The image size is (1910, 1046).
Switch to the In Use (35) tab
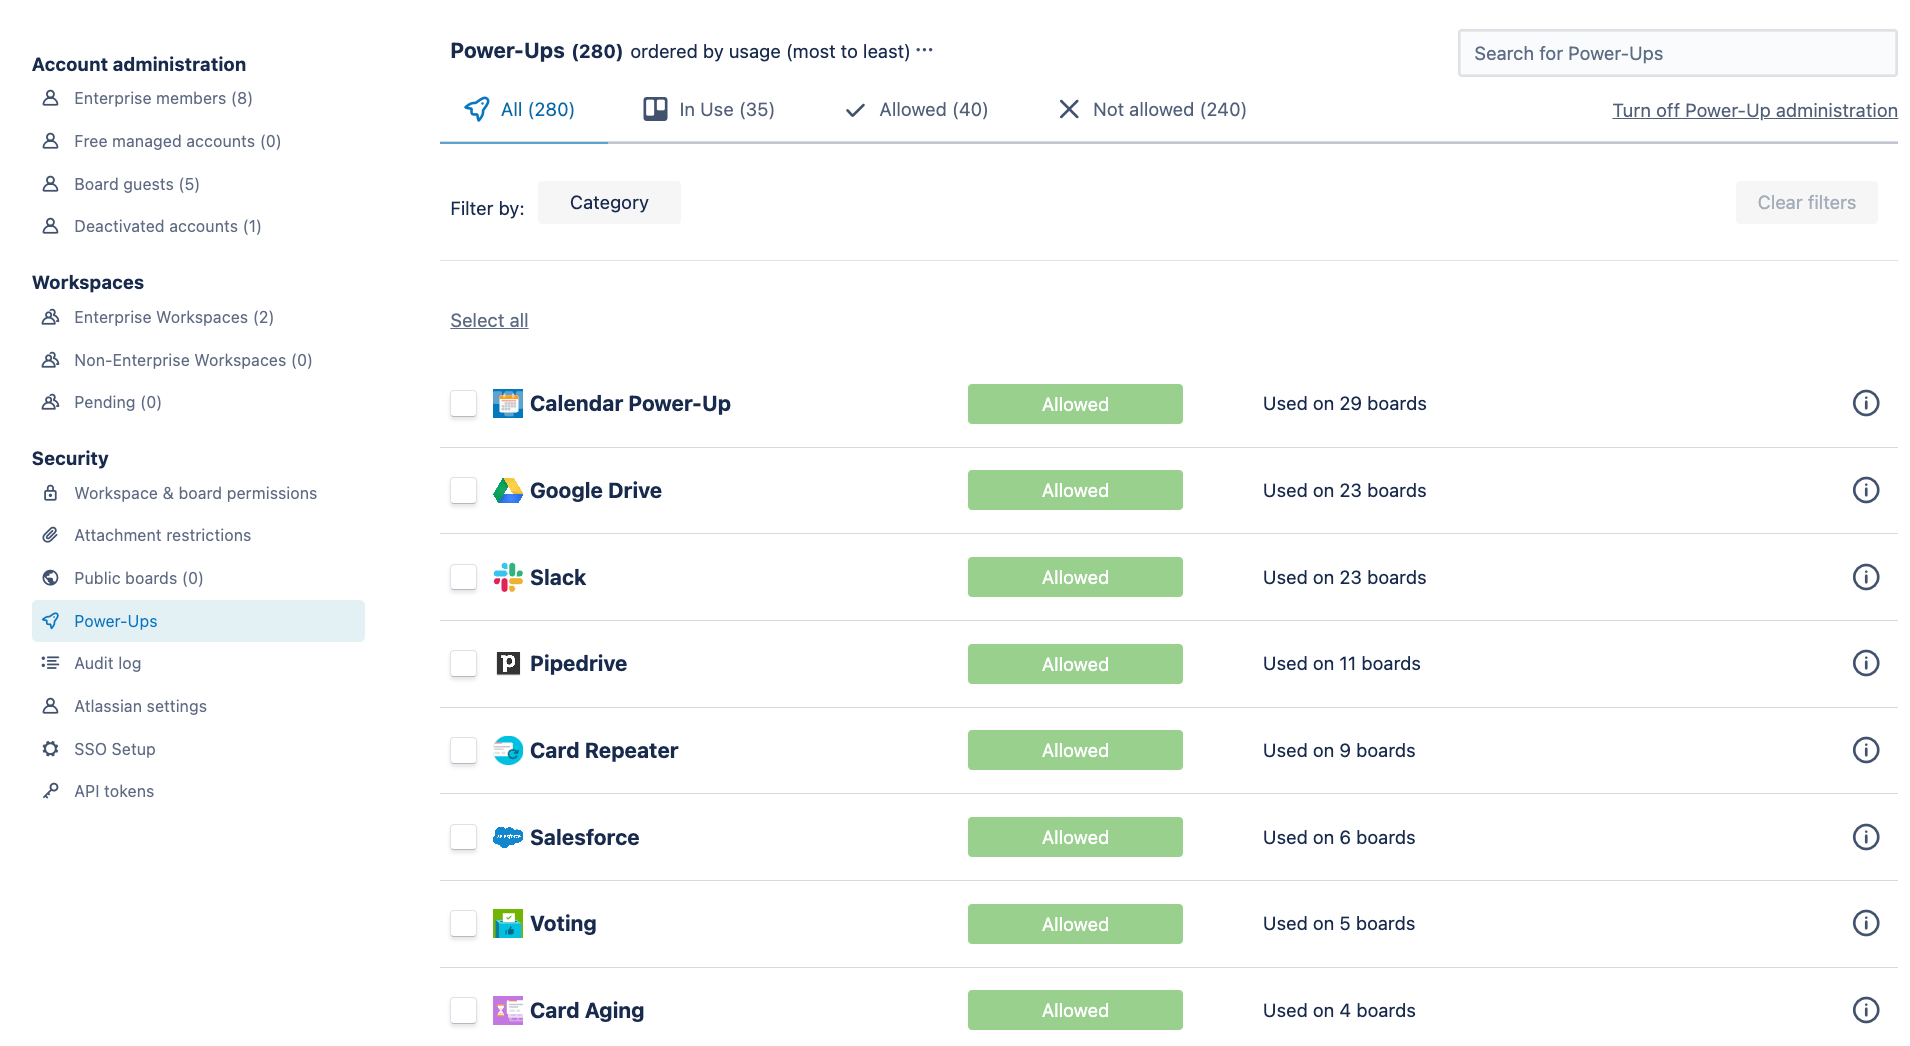(709, 110)
